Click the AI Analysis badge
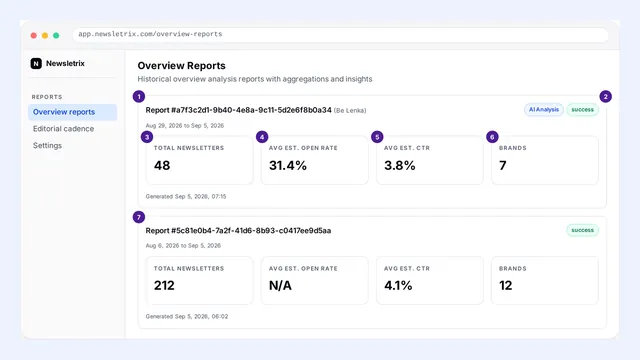This screenshot has width=640, height=360. click(544, 109)
